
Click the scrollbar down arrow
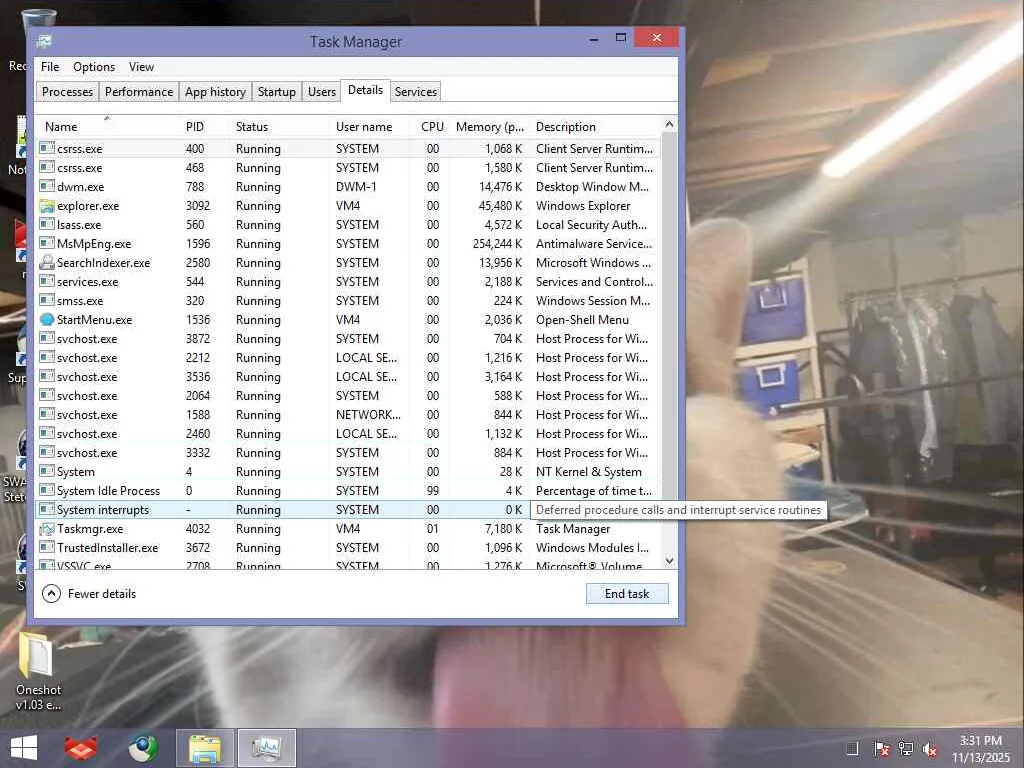669,561
